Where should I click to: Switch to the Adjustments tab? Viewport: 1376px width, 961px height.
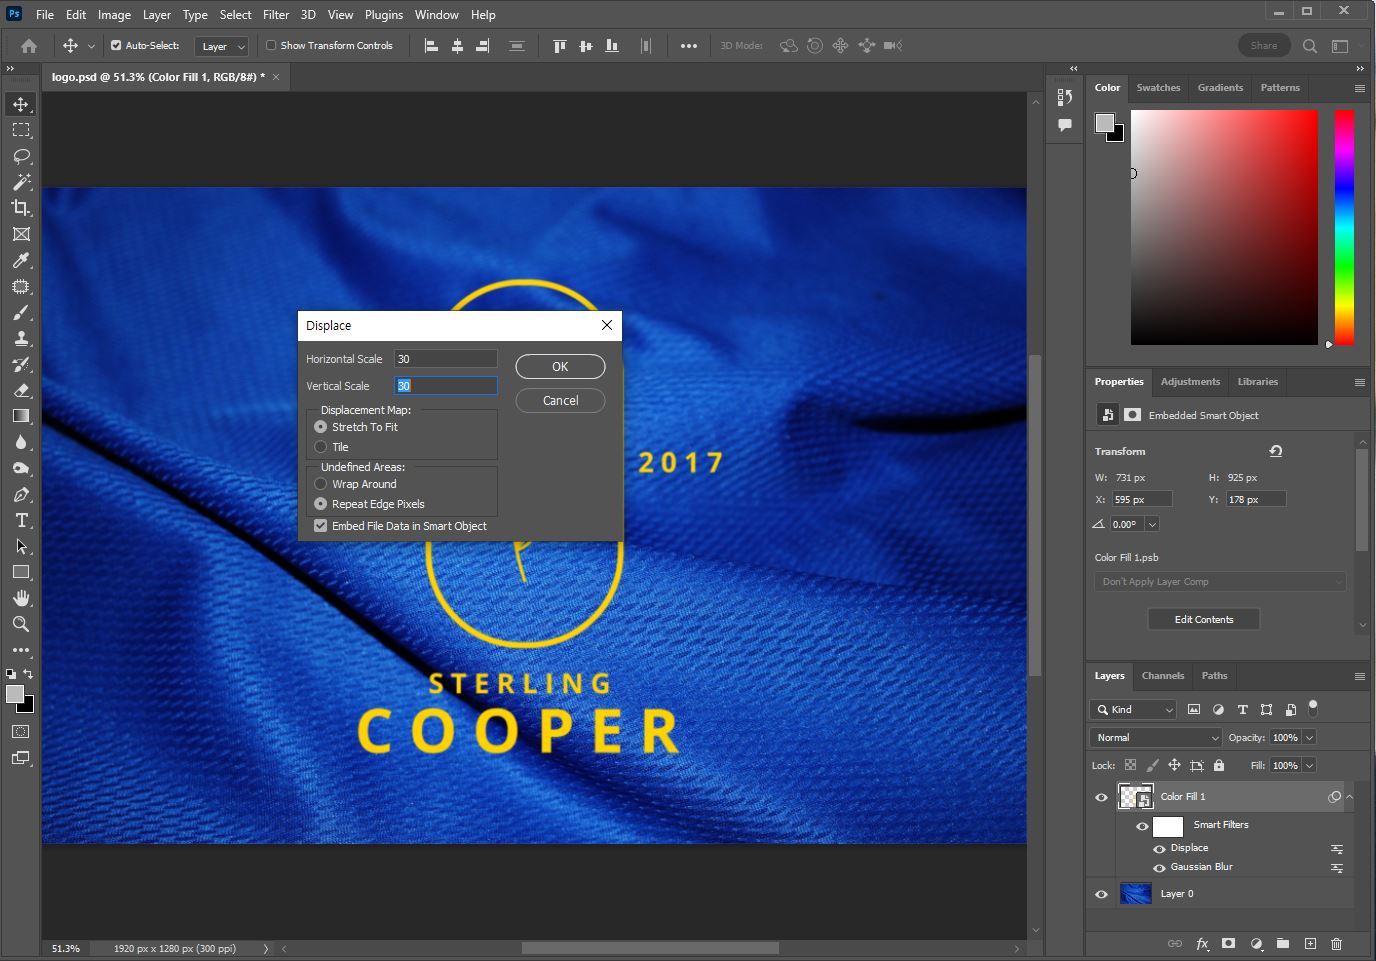click(1190, 382)
